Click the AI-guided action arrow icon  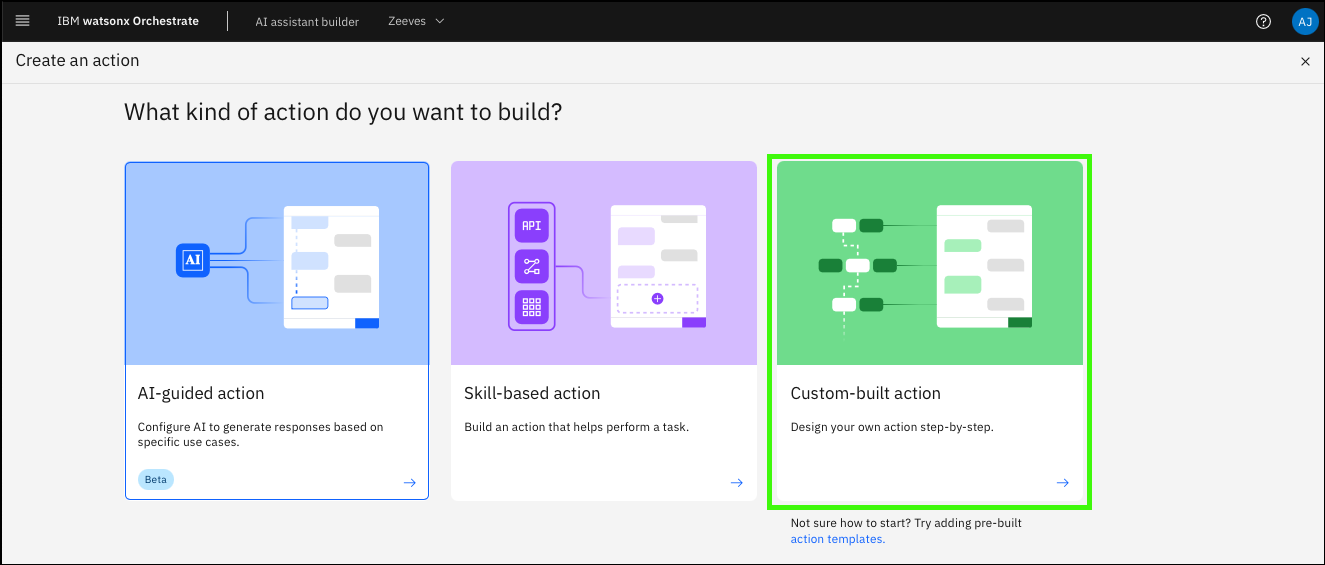[409, 482]
